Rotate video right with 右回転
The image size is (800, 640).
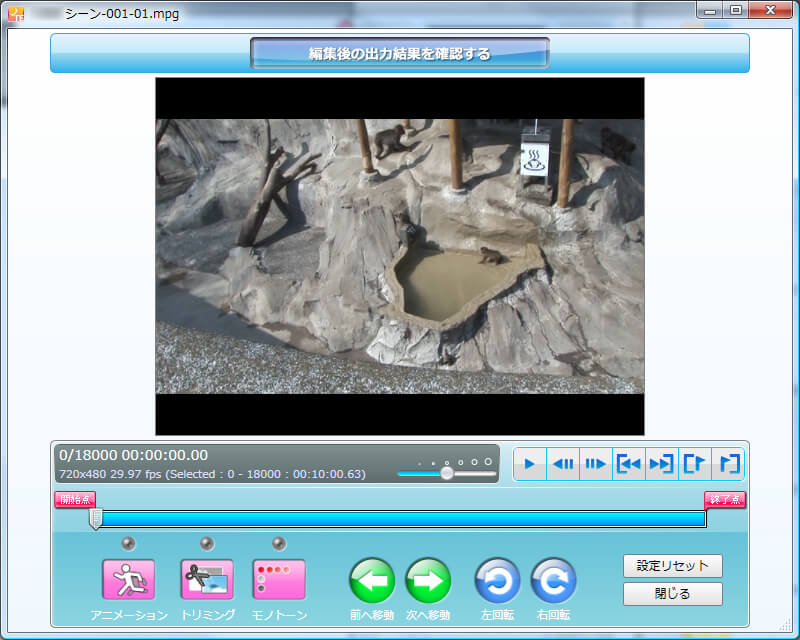point(553,580)
